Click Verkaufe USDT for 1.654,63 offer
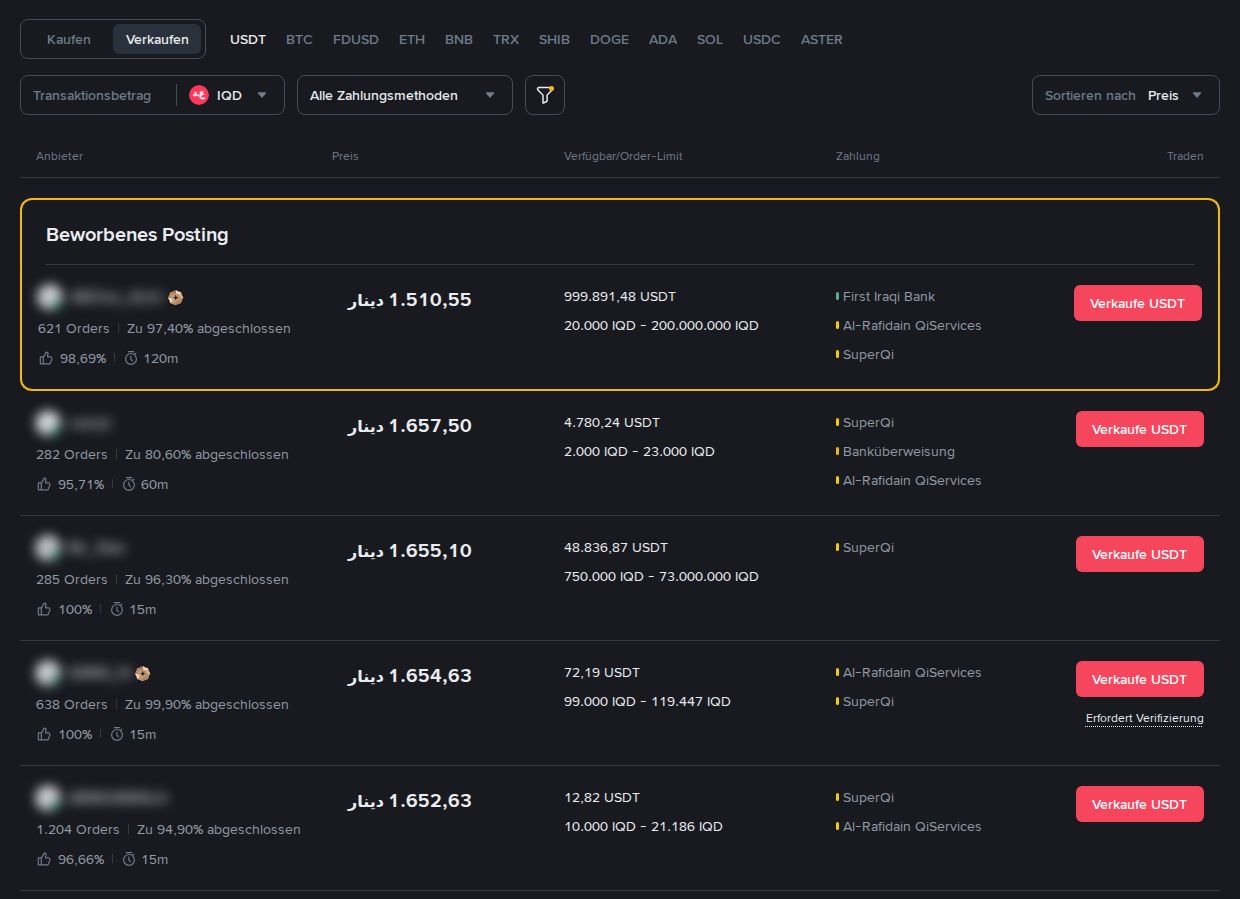This screenshot has height=899, width=1240. pos(1140,679)
